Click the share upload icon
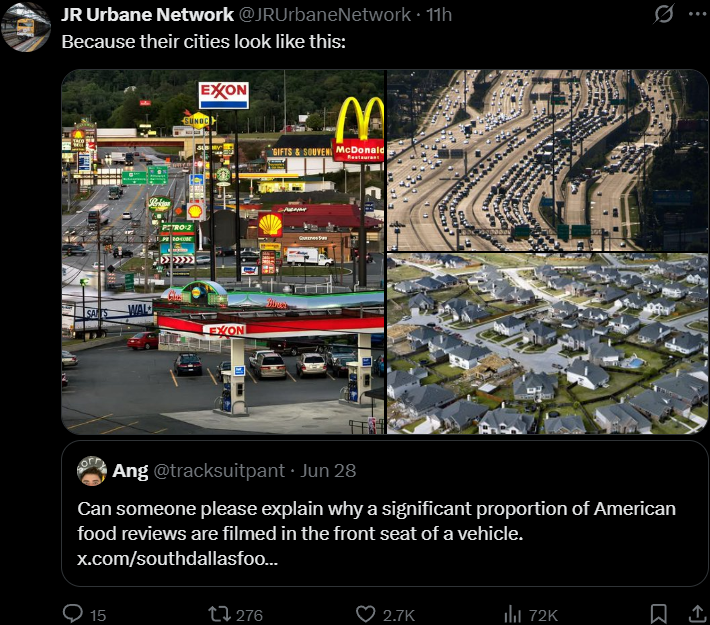710x625 pixels. (697, 614)
